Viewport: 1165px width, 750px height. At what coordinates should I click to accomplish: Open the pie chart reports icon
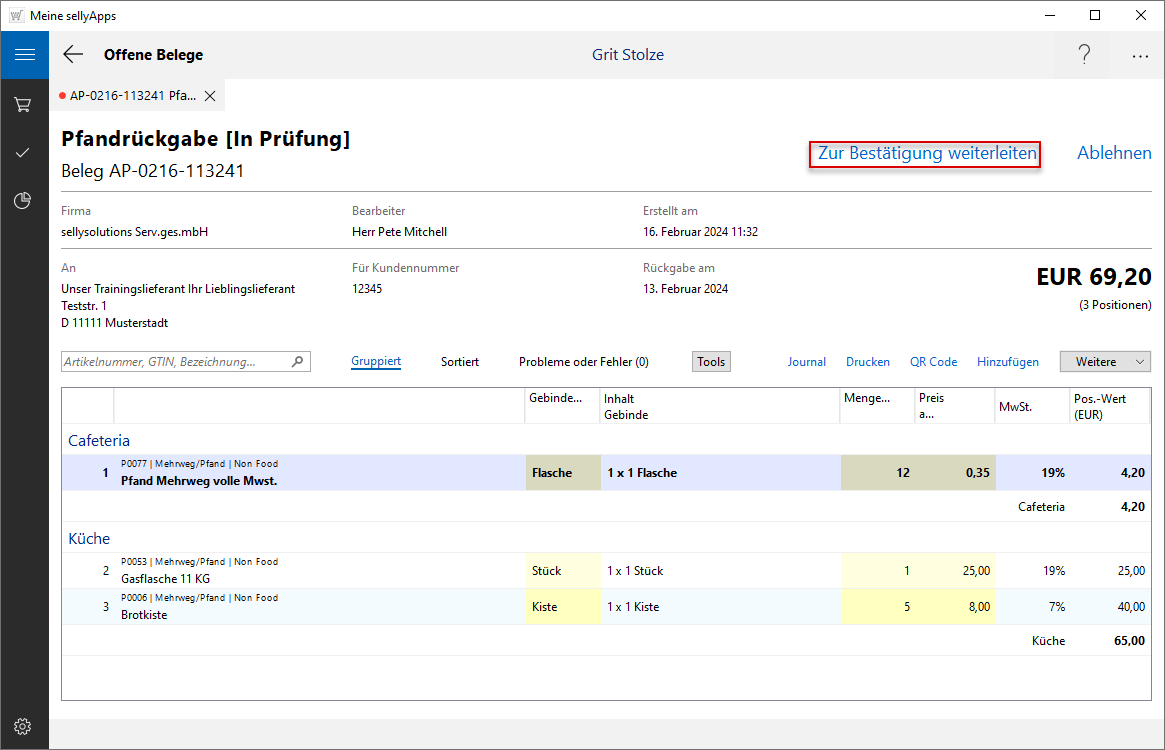(23, 201)
